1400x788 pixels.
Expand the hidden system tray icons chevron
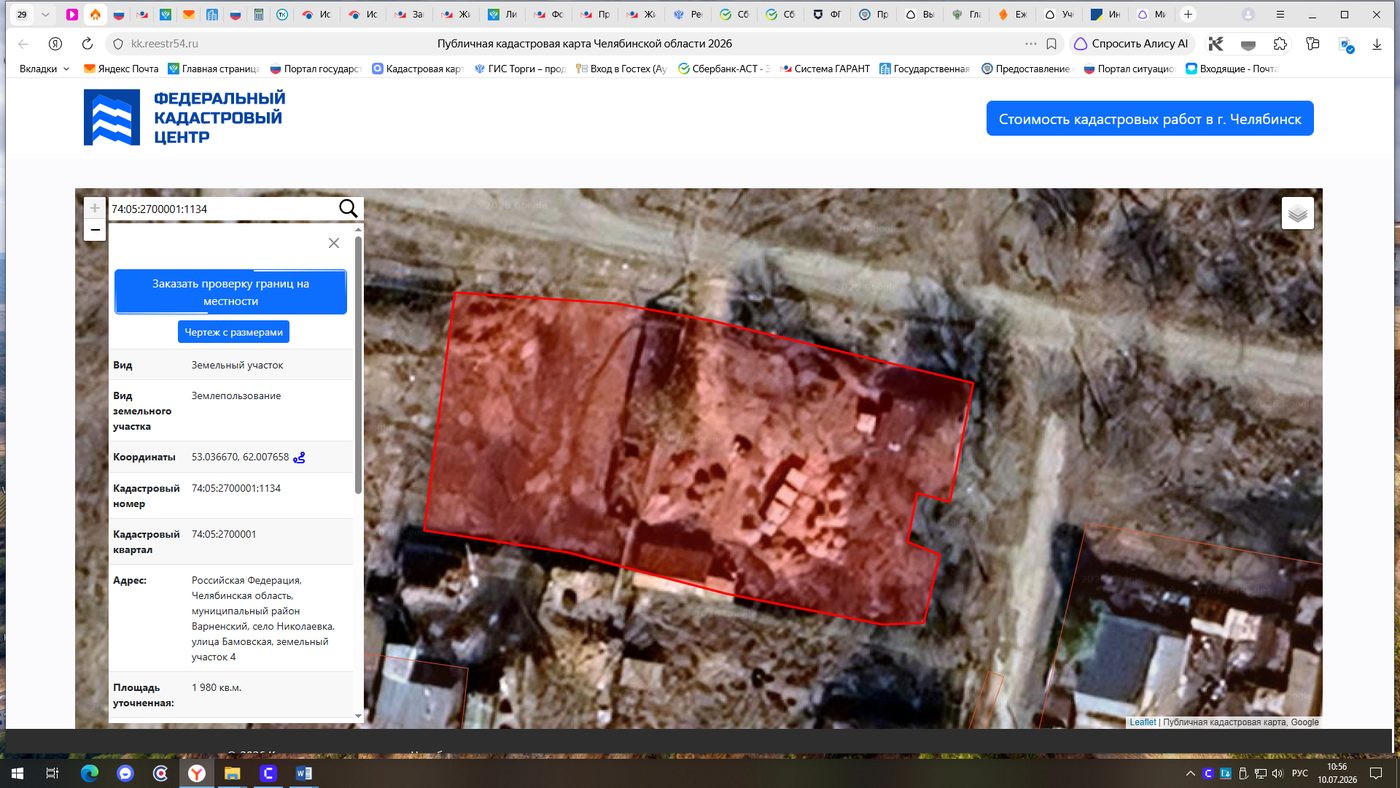(x=1189, y=774)
